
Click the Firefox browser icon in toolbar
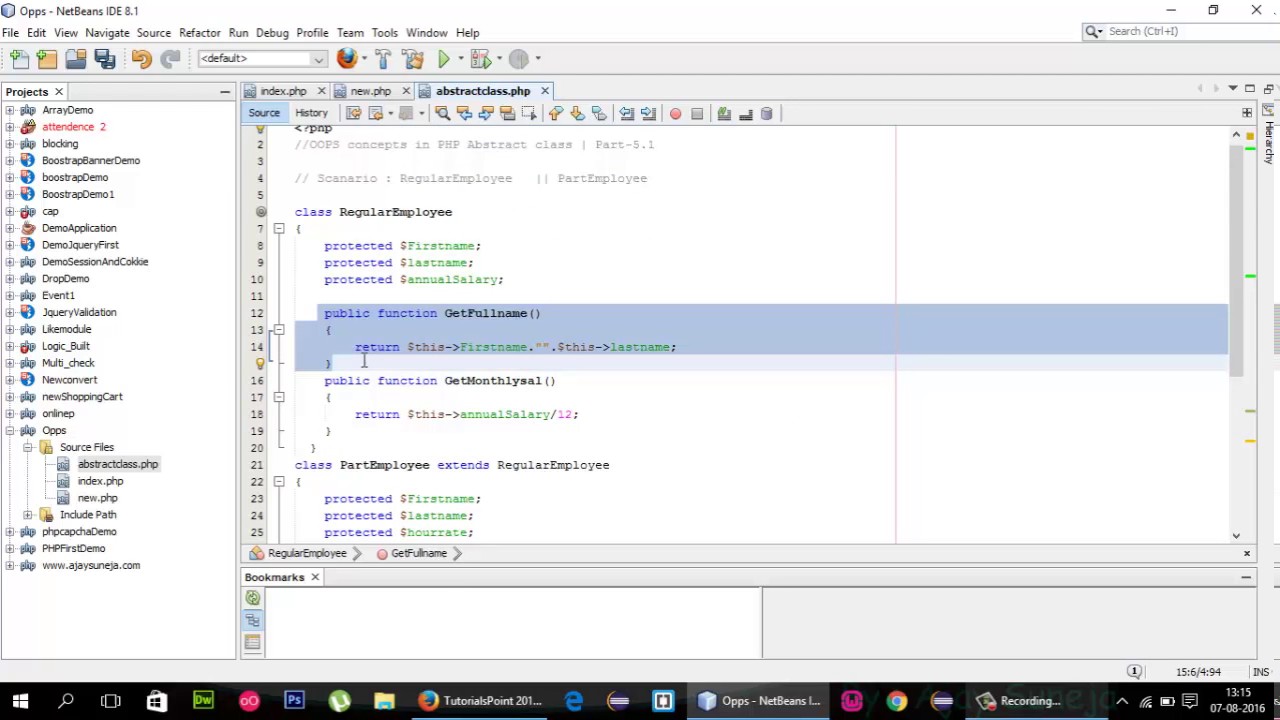pos(346,59)
